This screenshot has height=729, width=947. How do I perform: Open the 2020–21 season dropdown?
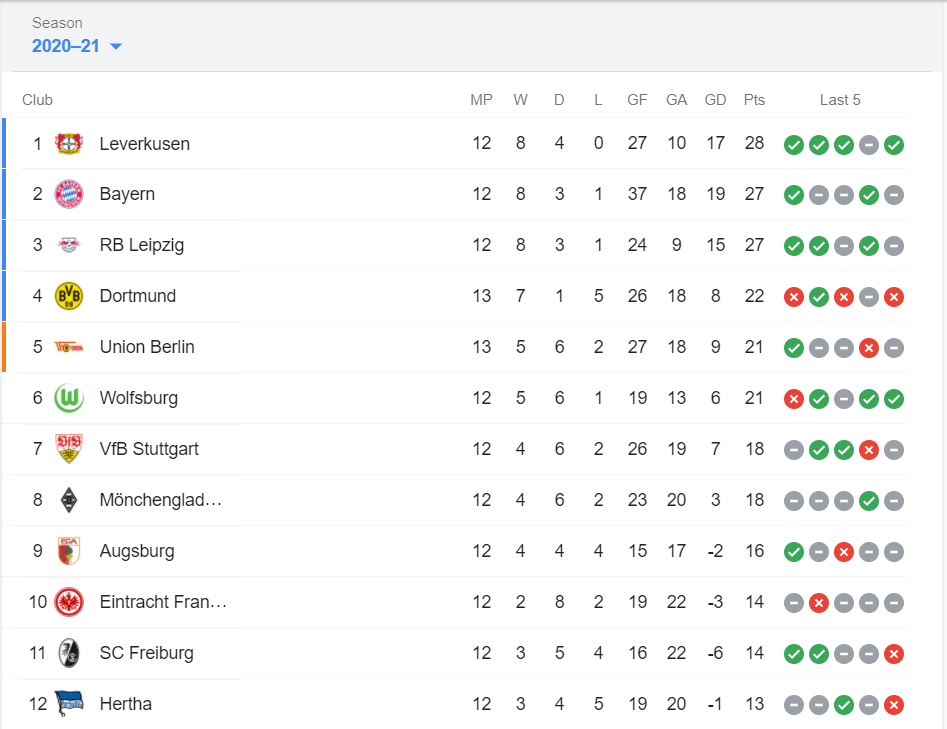77,46
